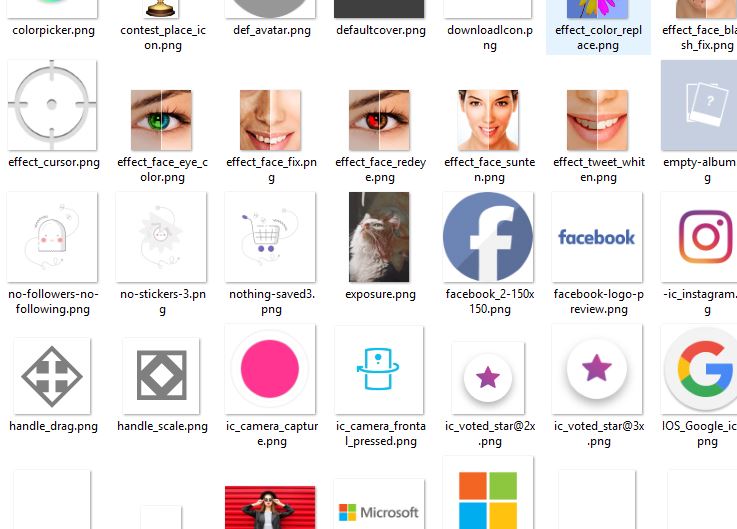This screenshot has height=529, width=737.
Task: Click the effect_face_sunten.png face thumbnail
Action: [488, 120]
